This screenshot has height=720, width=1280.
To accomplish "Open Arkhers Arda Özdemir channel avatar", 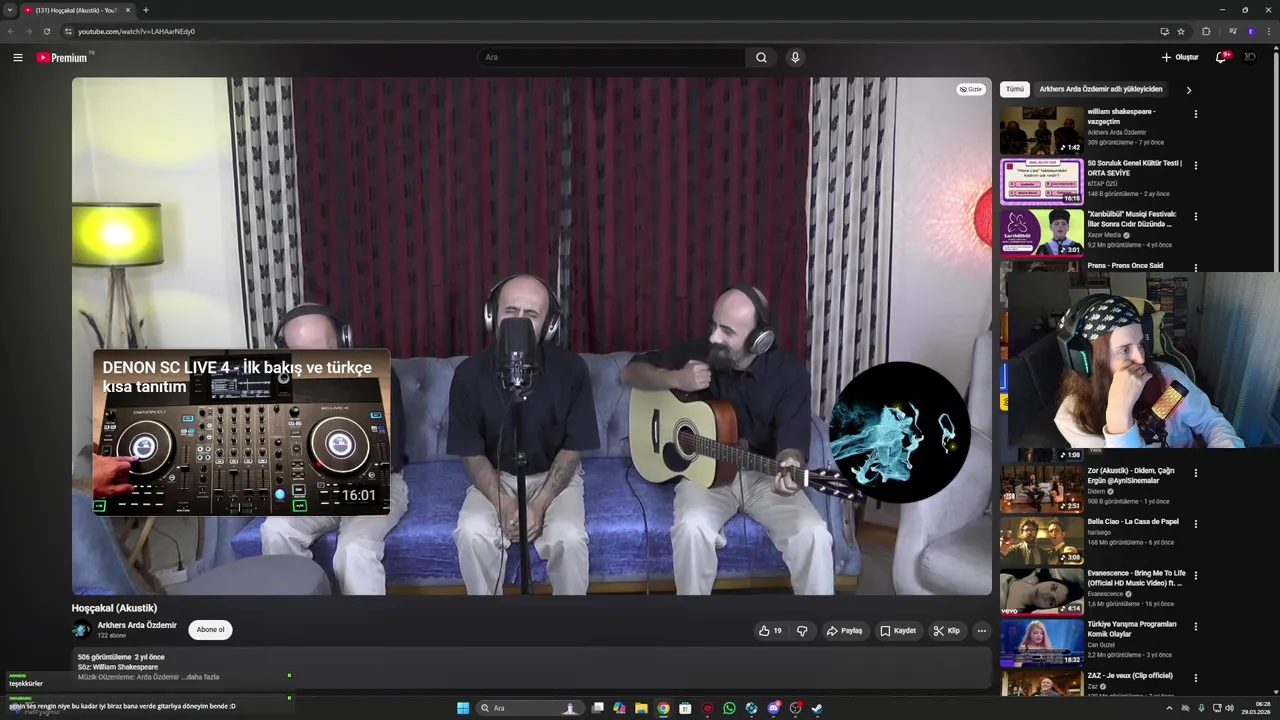I will pos(81,629).
